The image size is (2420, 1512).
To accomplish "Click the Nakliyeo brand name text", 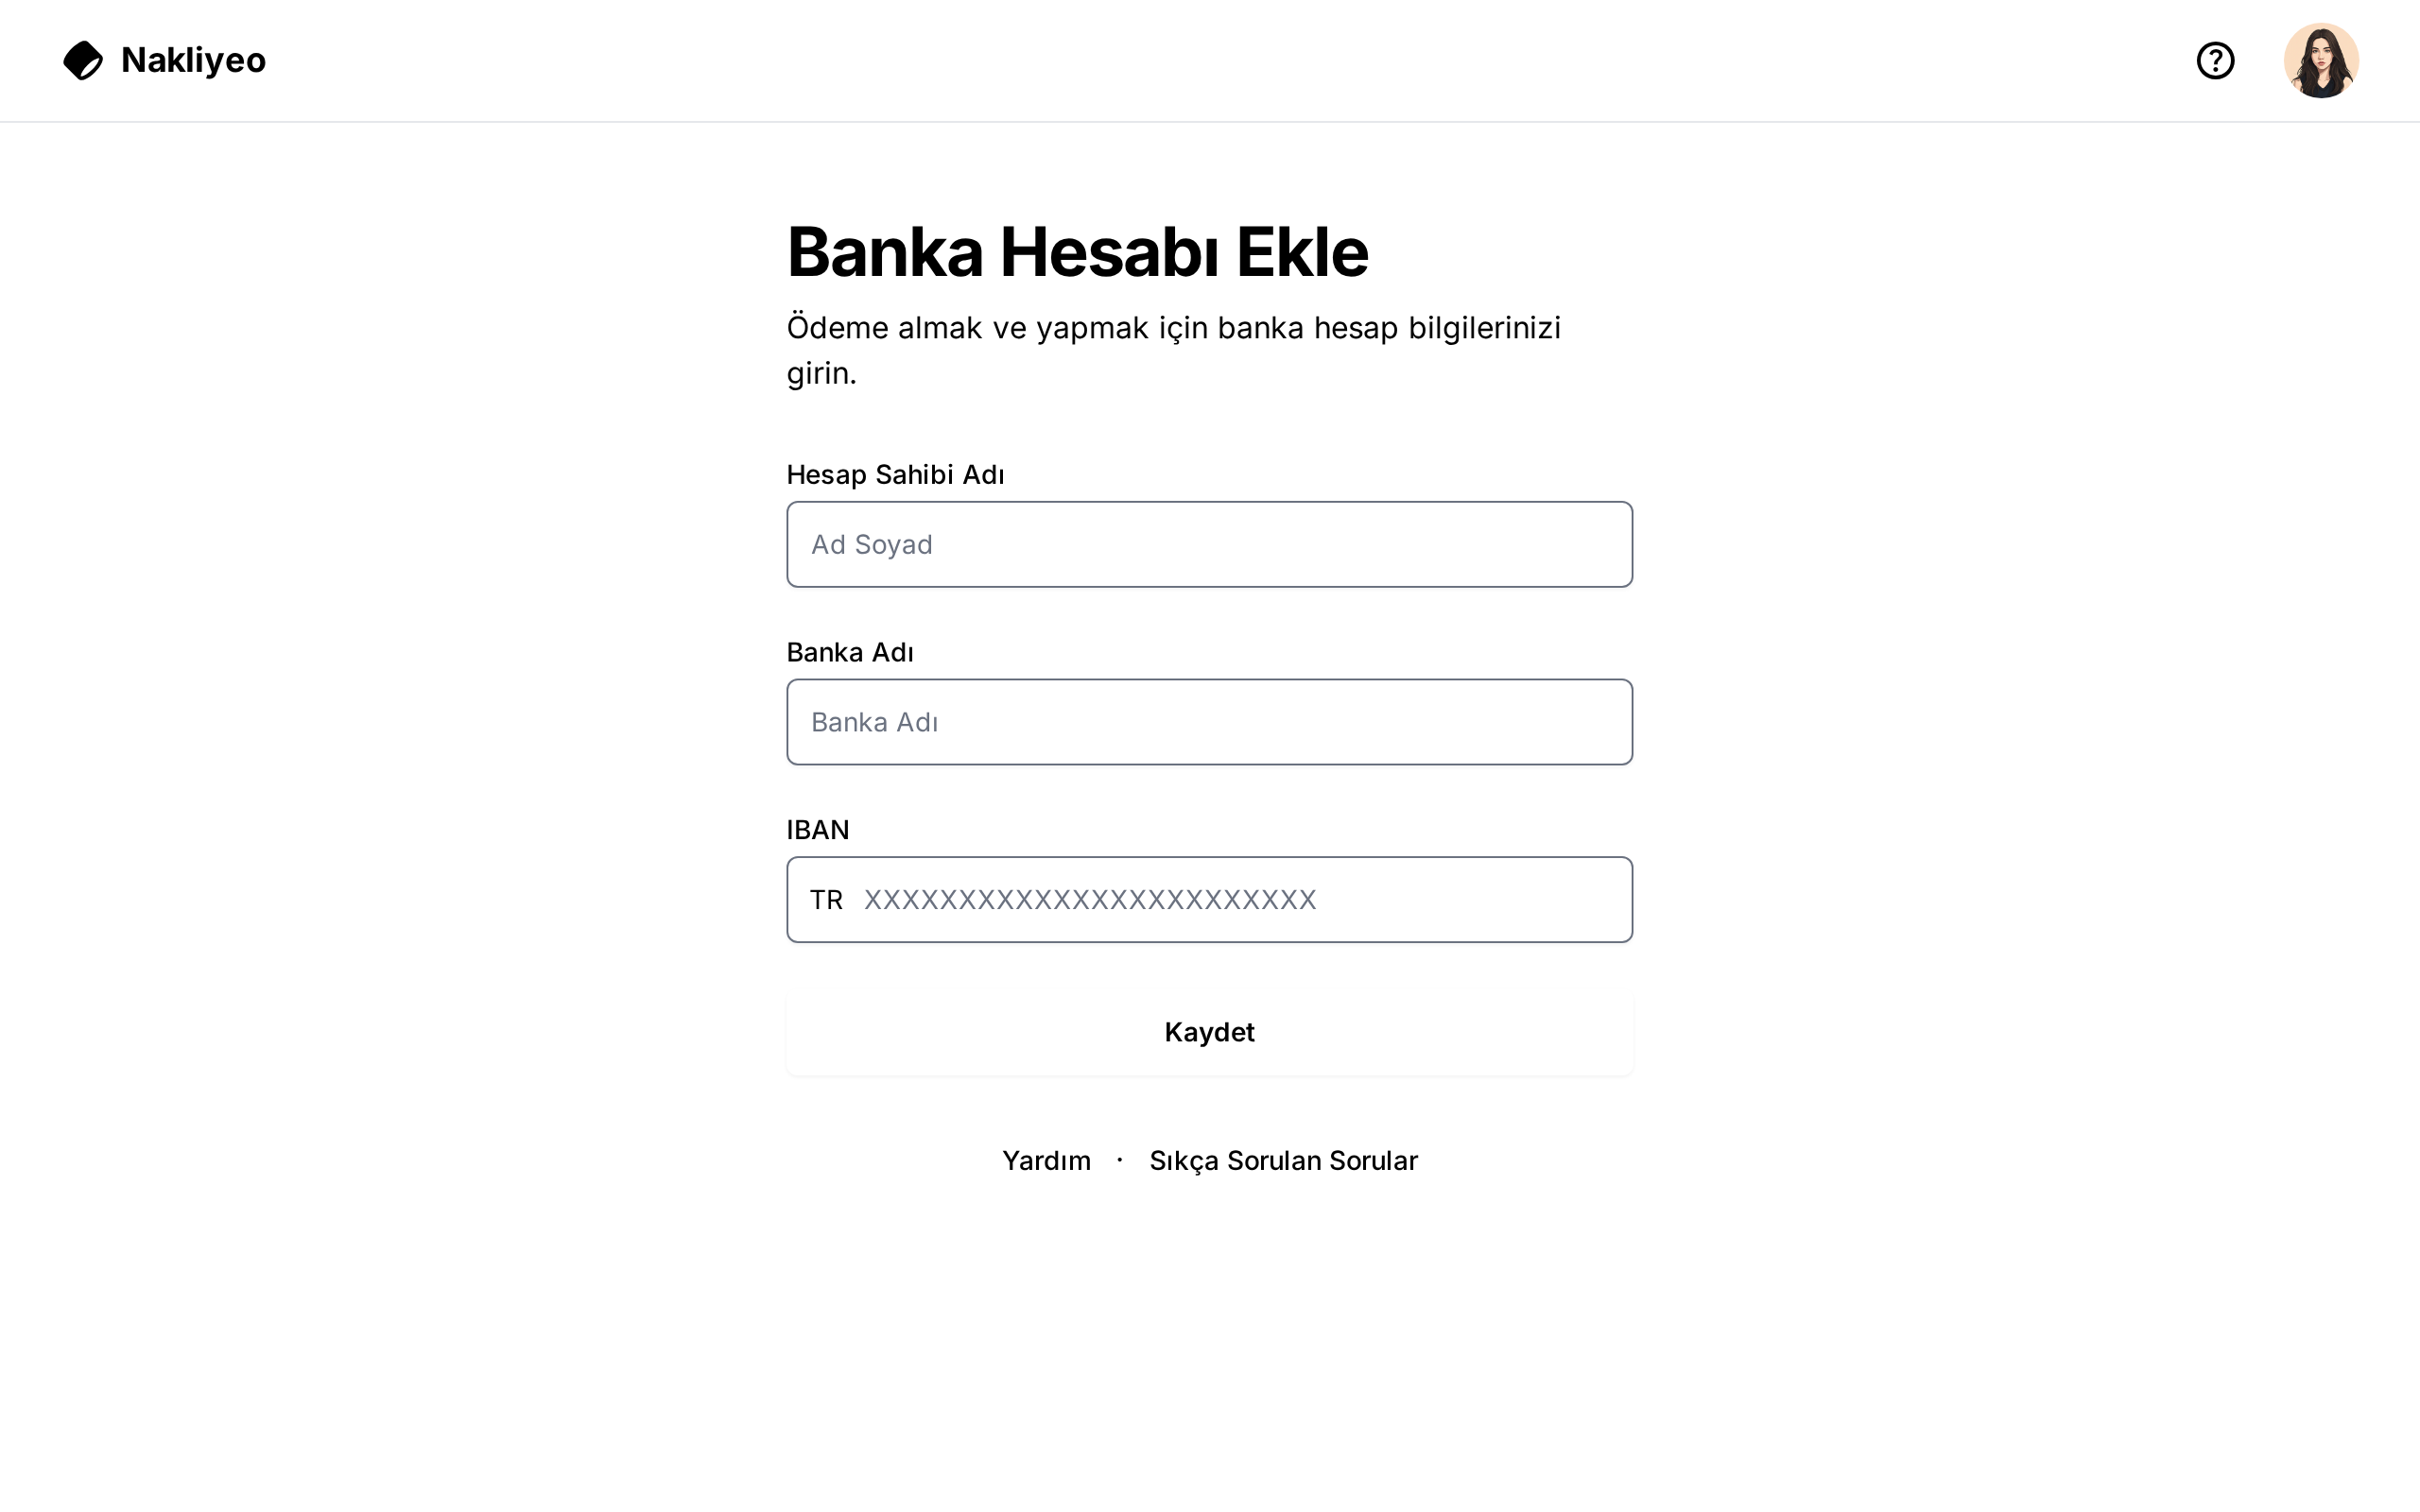I will (193, 60).
